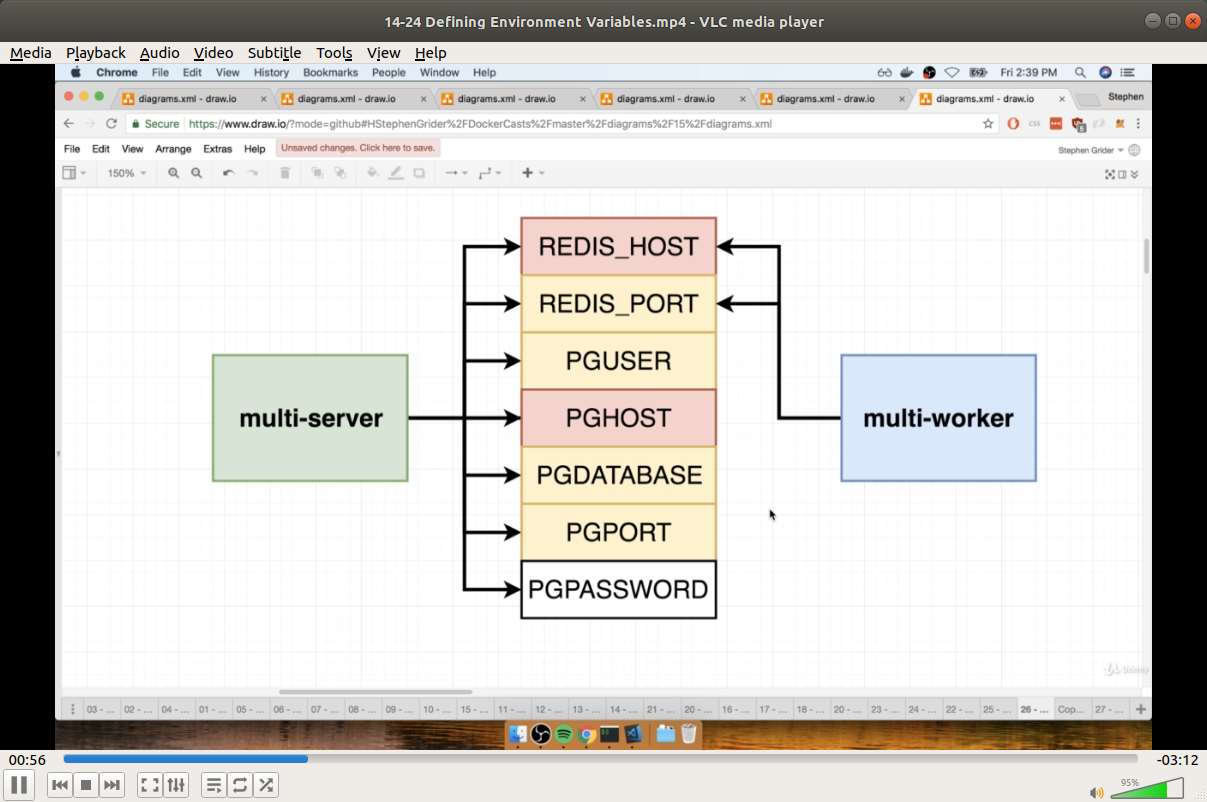The image size is (1207, 802).
Task: Stop playback with the stop button
Action: [86, 785]
